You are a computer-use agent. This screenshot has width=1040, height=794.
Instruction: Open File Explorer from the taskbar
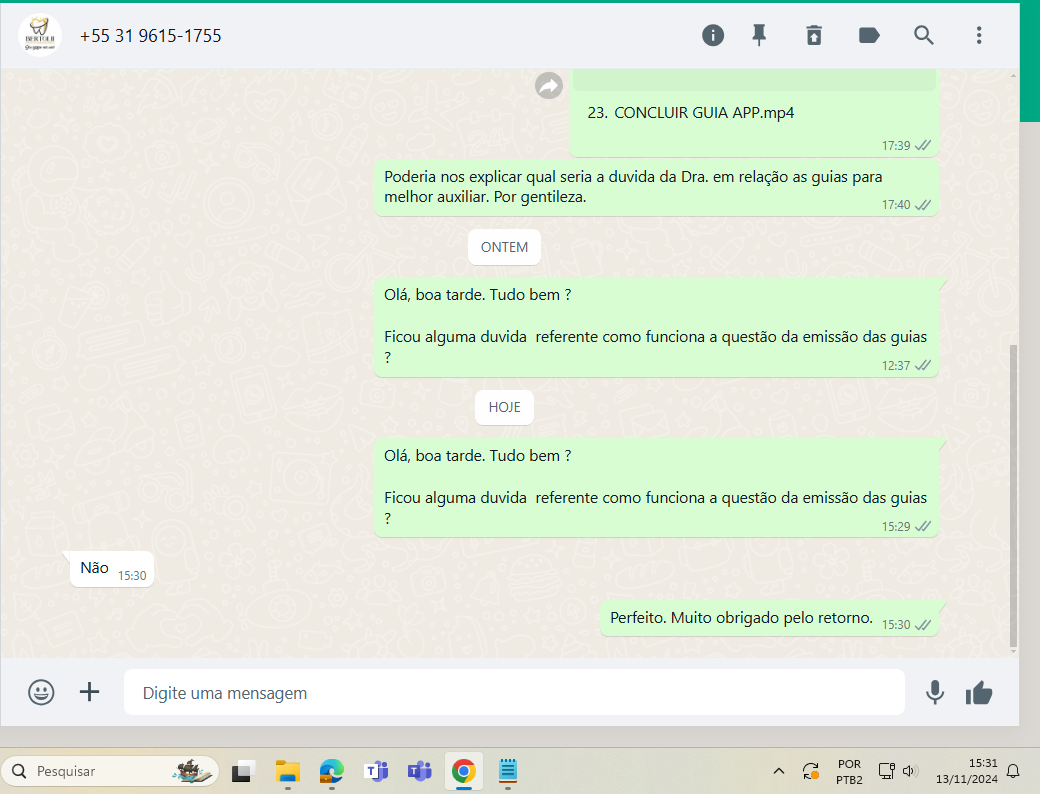pyautogui.click(x=288, y=771)
